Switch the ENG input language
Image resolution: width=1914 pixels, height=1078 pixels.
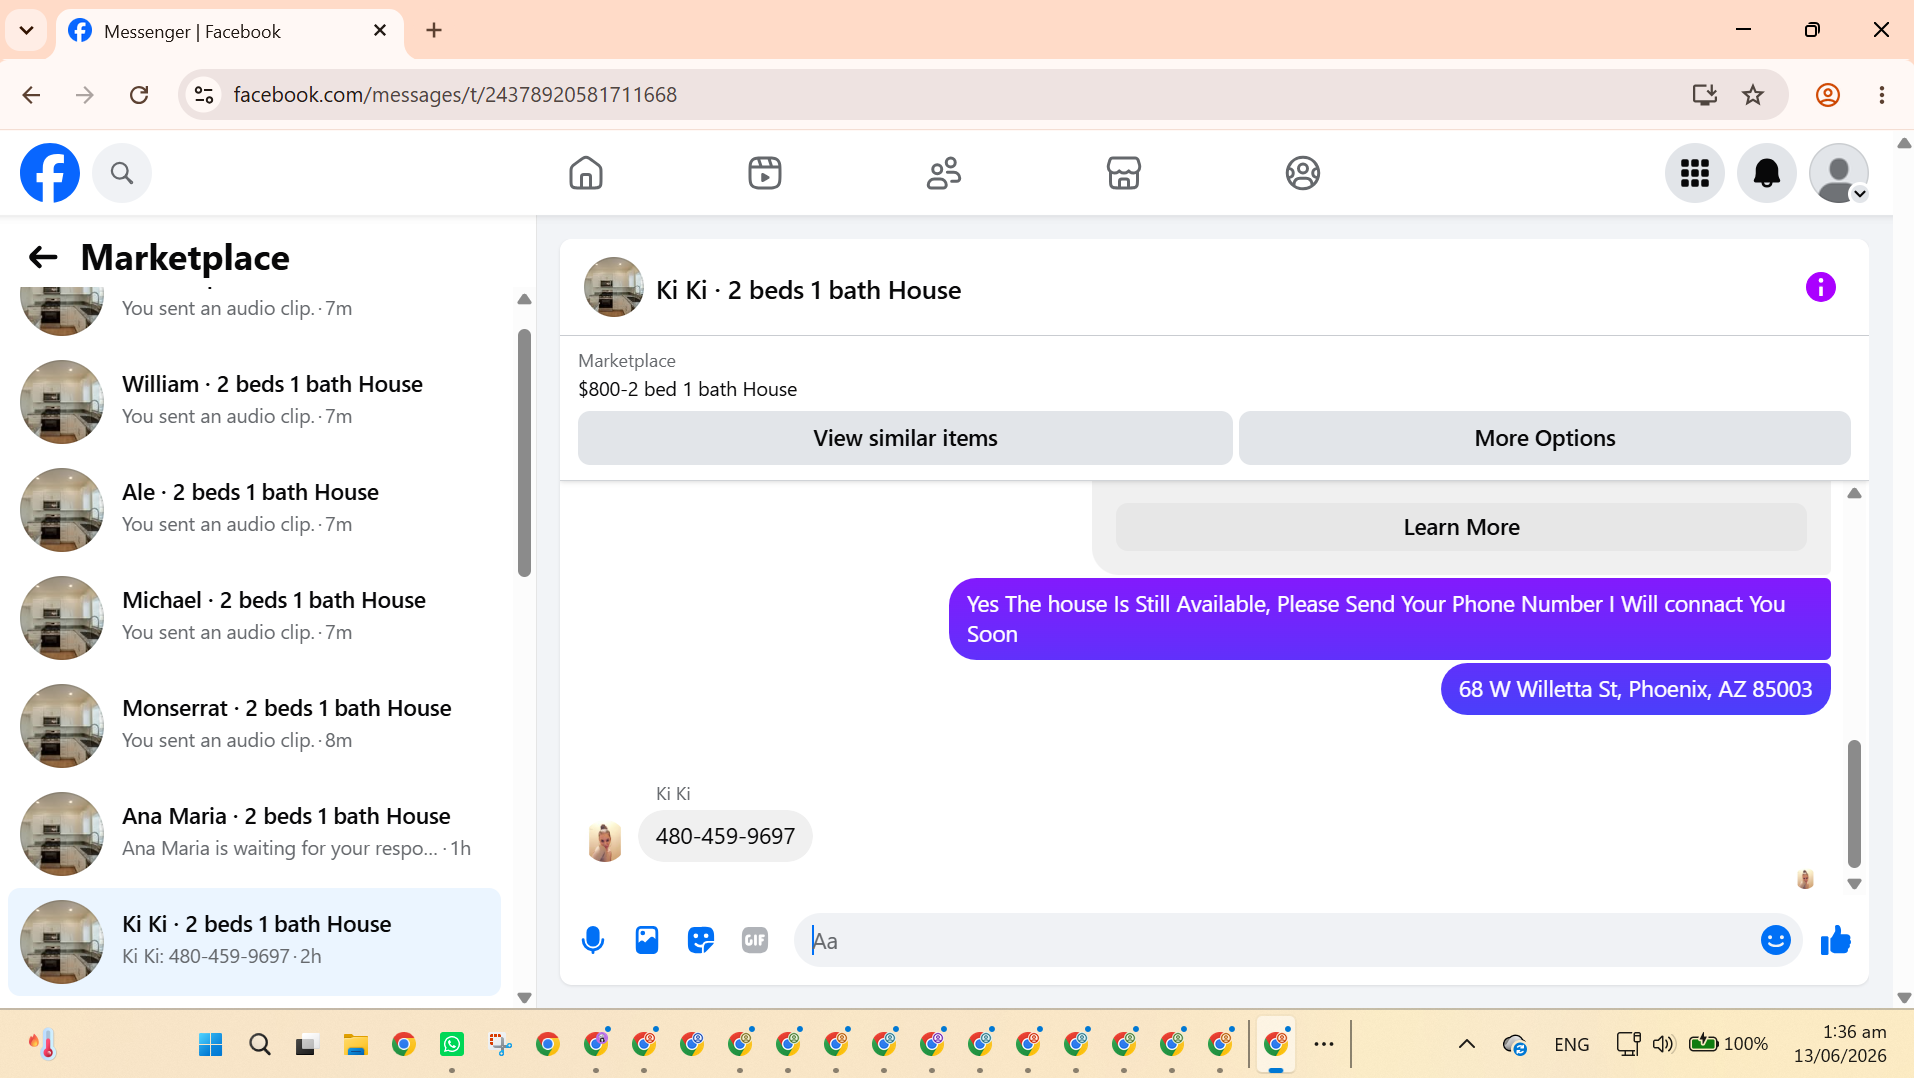click(x=1572, y=1044)
